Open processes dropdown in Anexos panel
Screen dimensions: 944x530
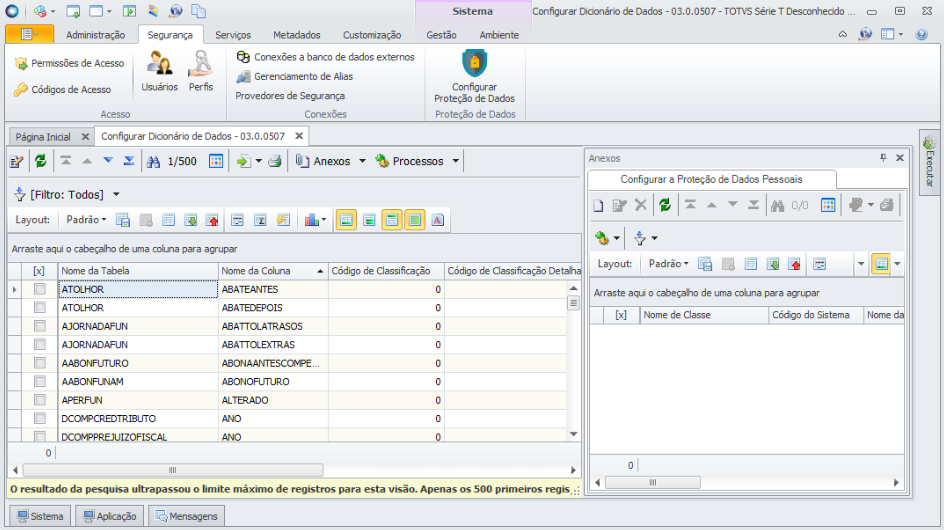pos(616,238)
